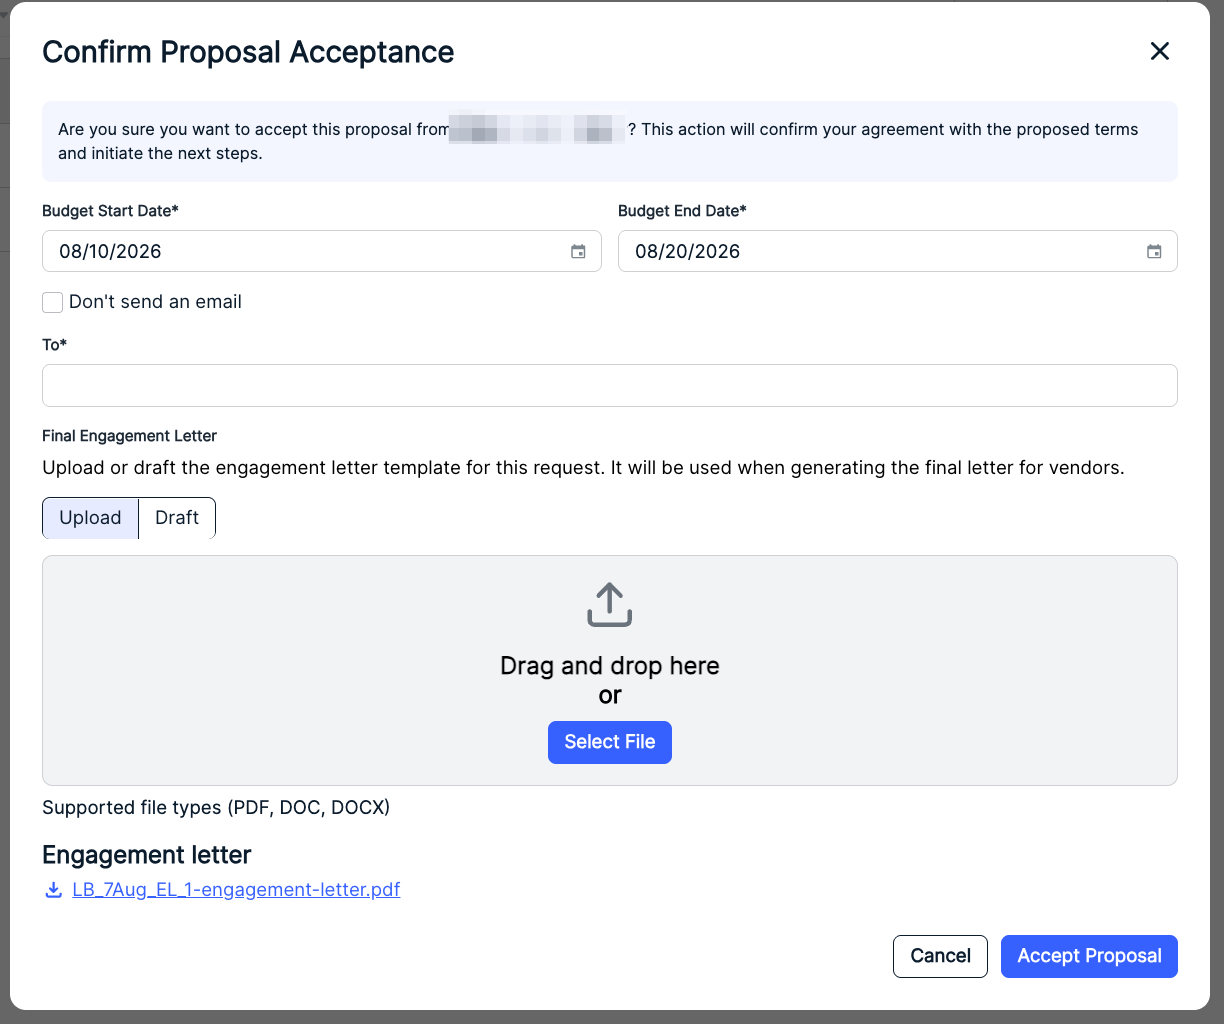Viewport: 1224px width, 1024px height.
Task: Click download icon beside engagement letter file
Action: (x=53, y=890)
